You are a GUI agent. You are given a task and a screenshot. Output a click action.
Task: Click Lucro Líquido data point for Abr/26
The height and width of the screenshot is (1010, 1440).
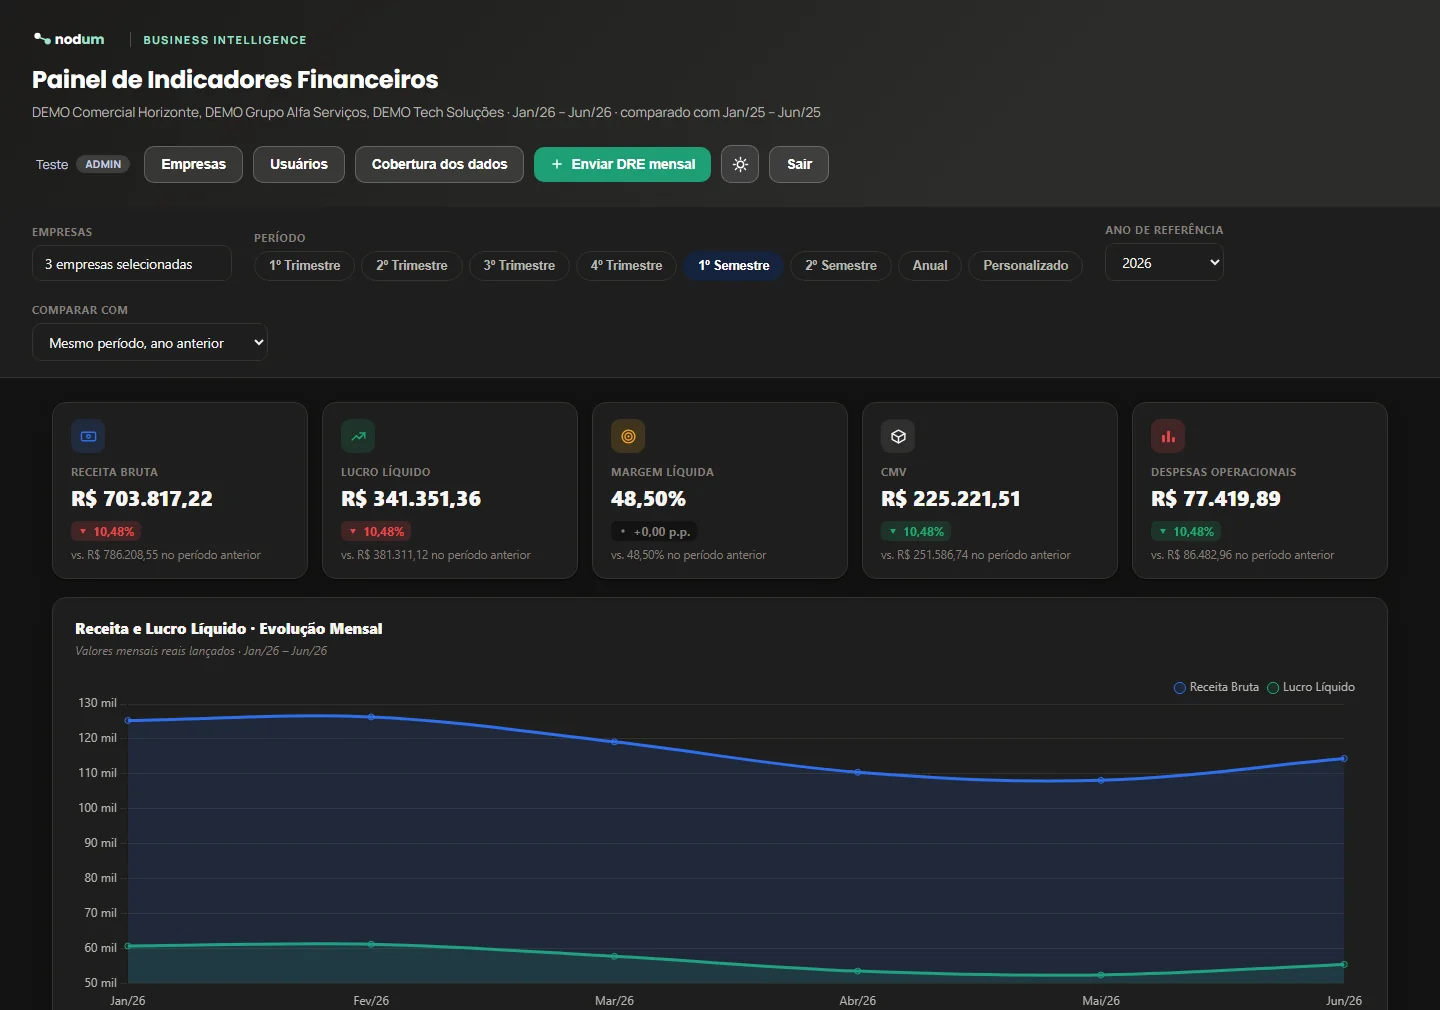(858, 971)
